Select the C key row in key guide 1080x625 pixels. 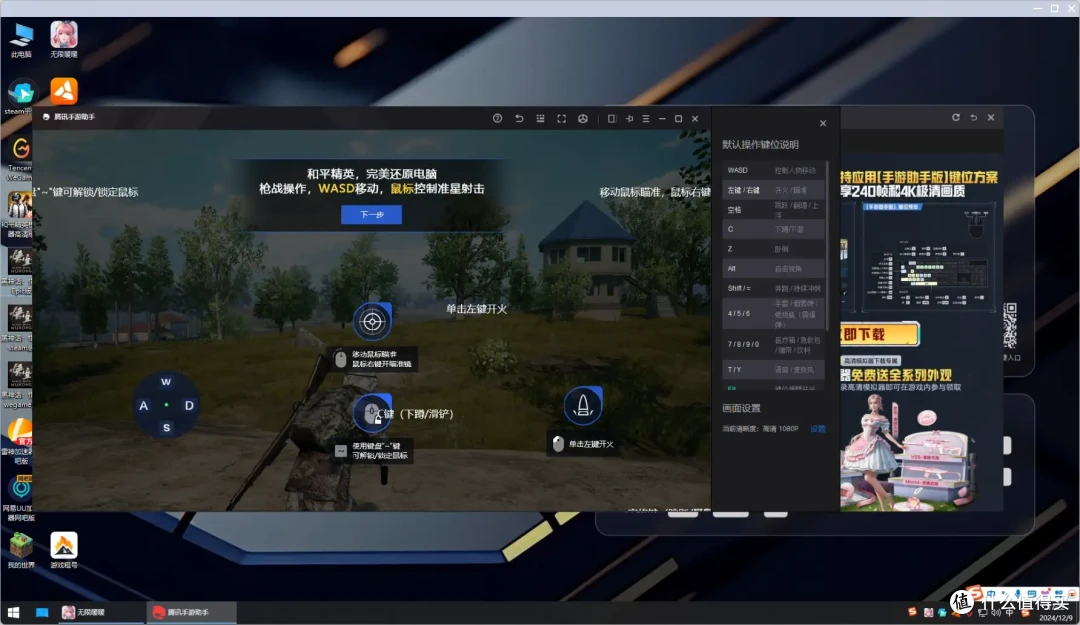pos(772,229)
